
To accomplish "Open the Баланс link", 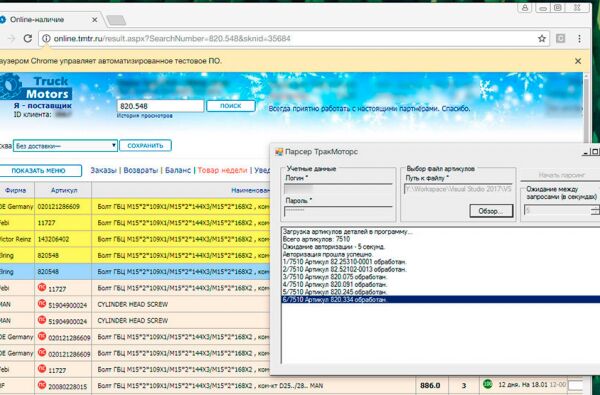I will (178, 170).
